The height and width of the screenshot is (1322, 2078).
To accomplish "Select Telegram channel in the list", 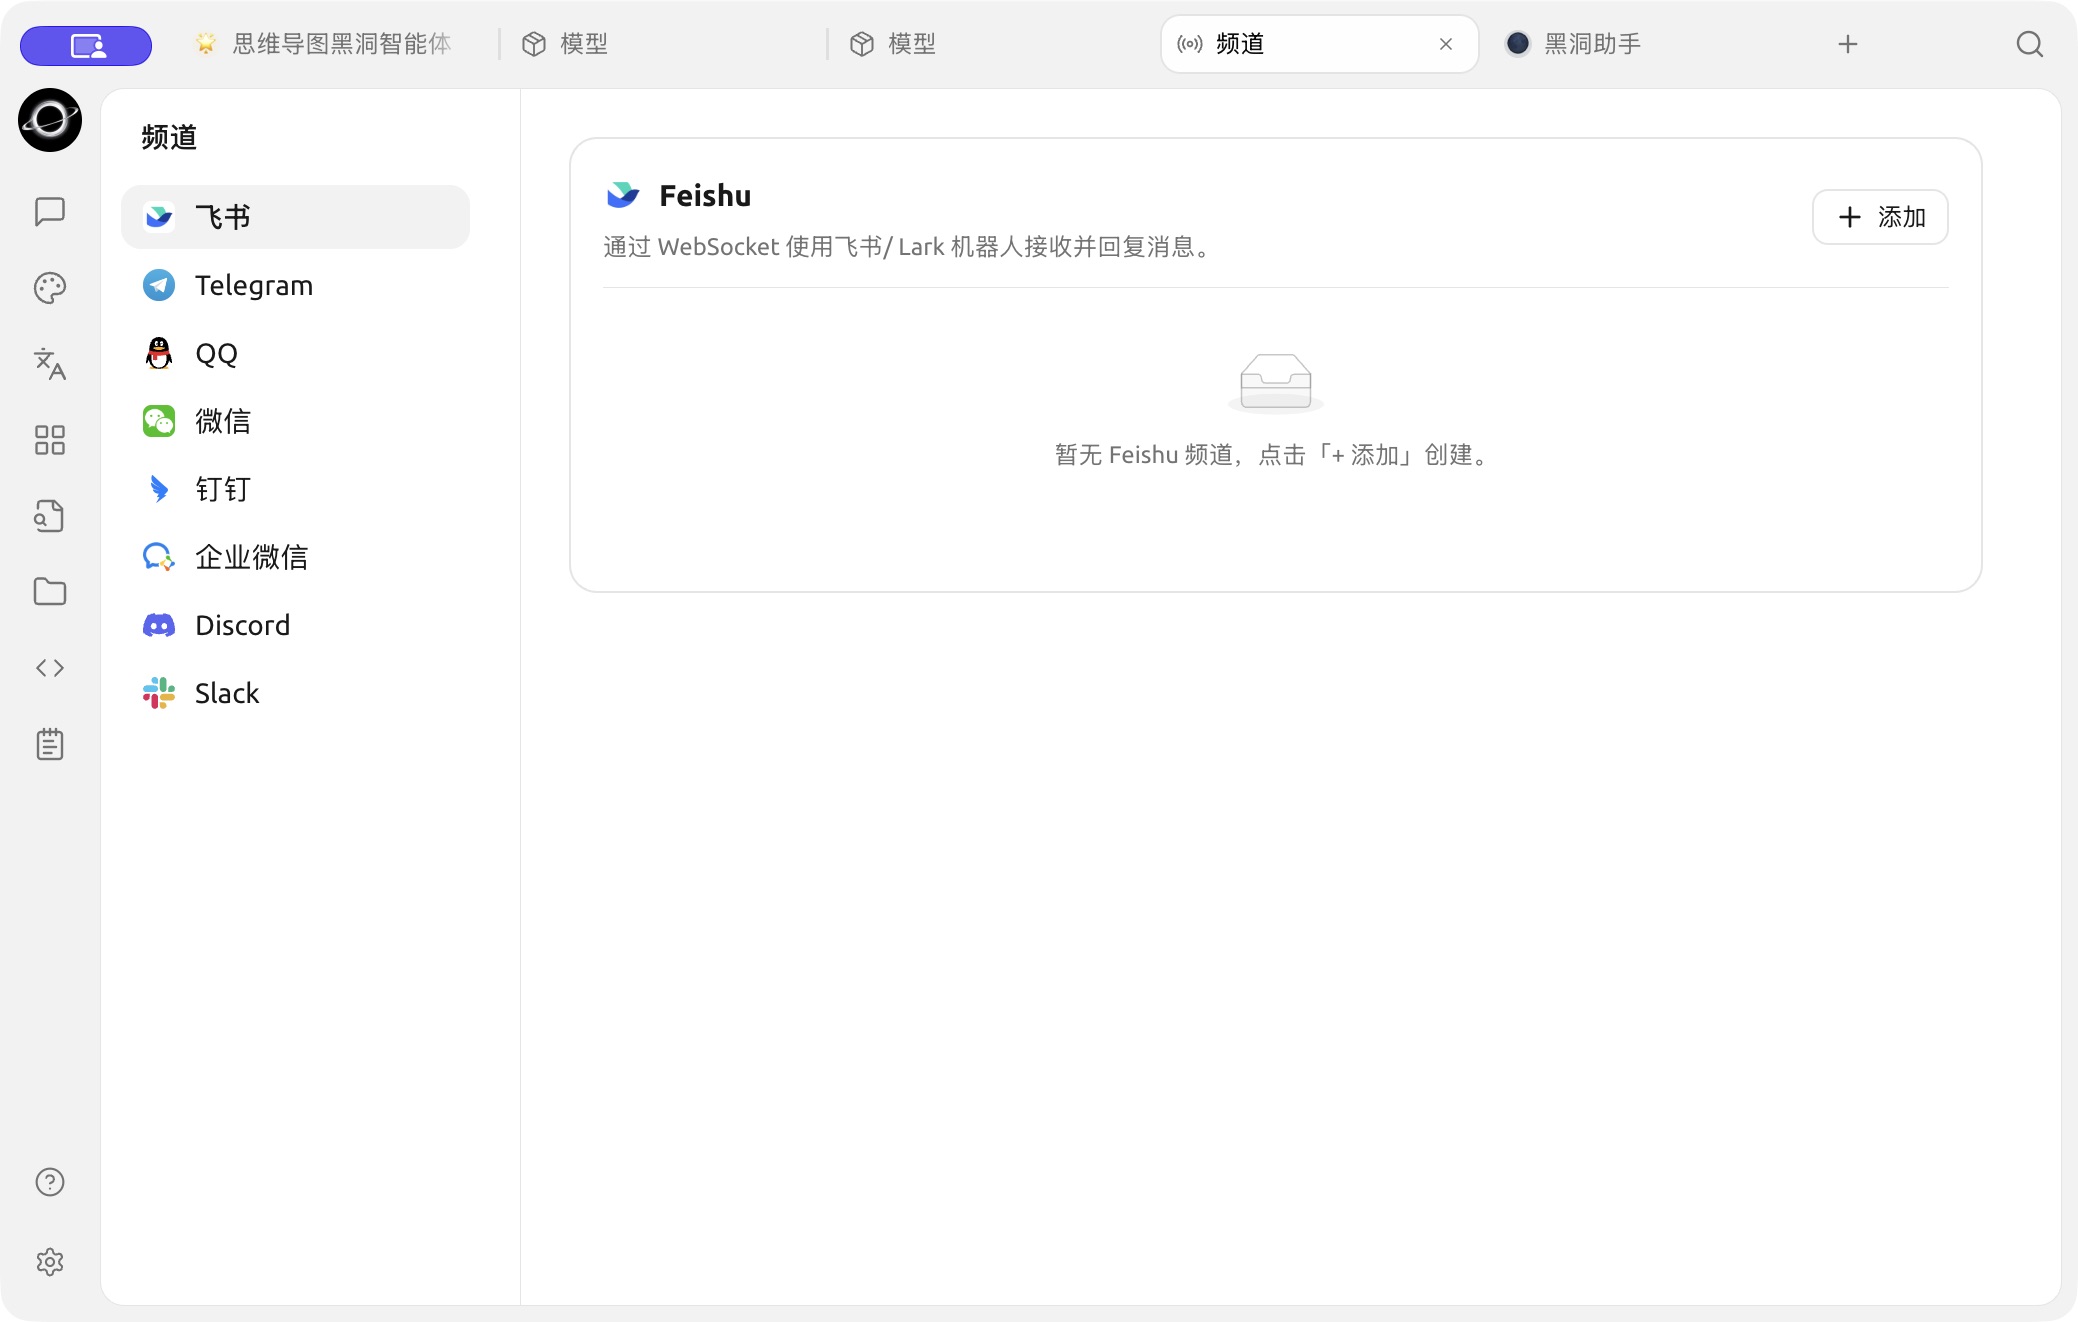I will (x=296, y=285).
